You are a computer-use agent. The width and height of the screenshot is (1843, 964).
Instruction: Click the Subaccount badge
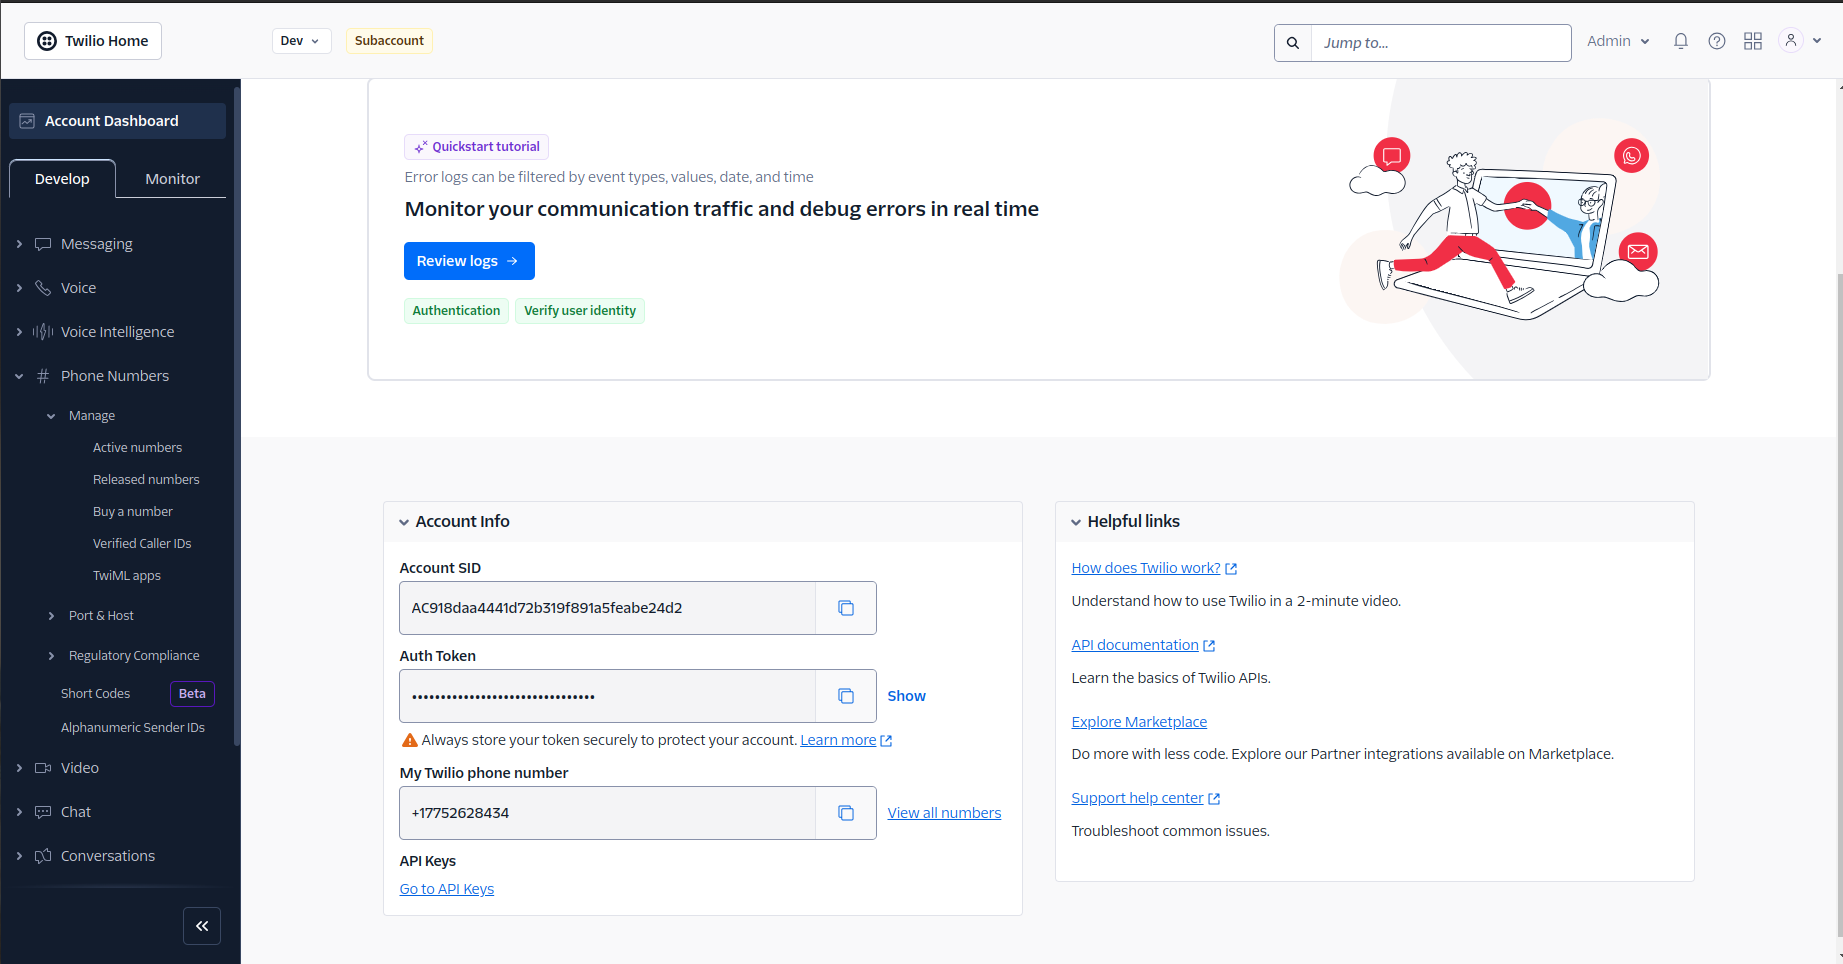[x=389, y=41]
